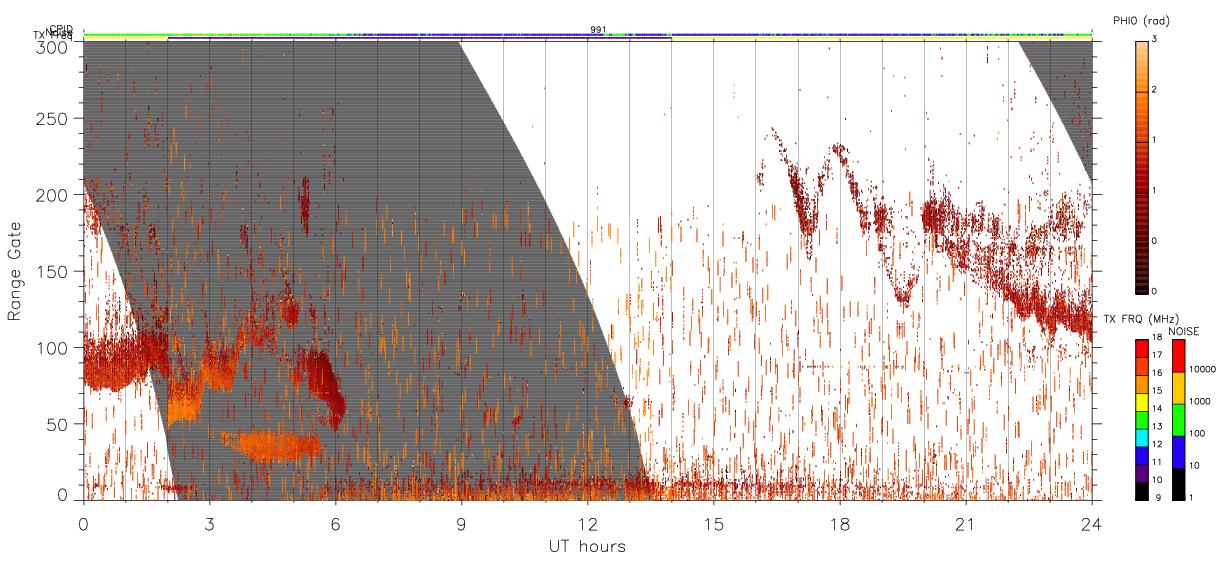Click NOISE legend label 10000
Screen dimensions: 1228x567
pos(1202,369)
